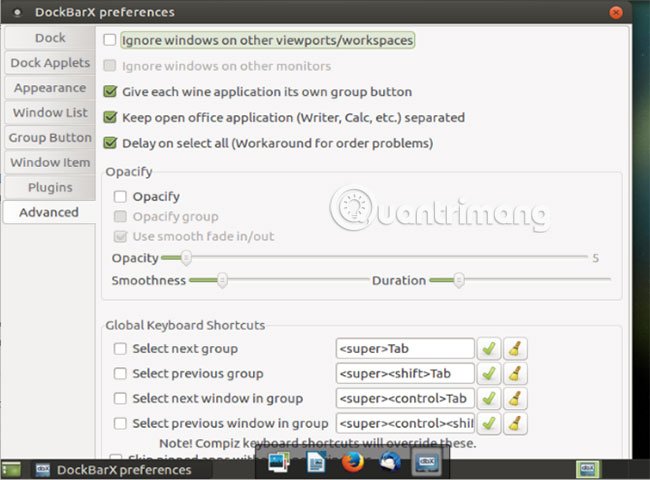Enable the Opacify checkbox
Image resolution: width=650 pixels, height=480 pixels.
coord(120,196)
